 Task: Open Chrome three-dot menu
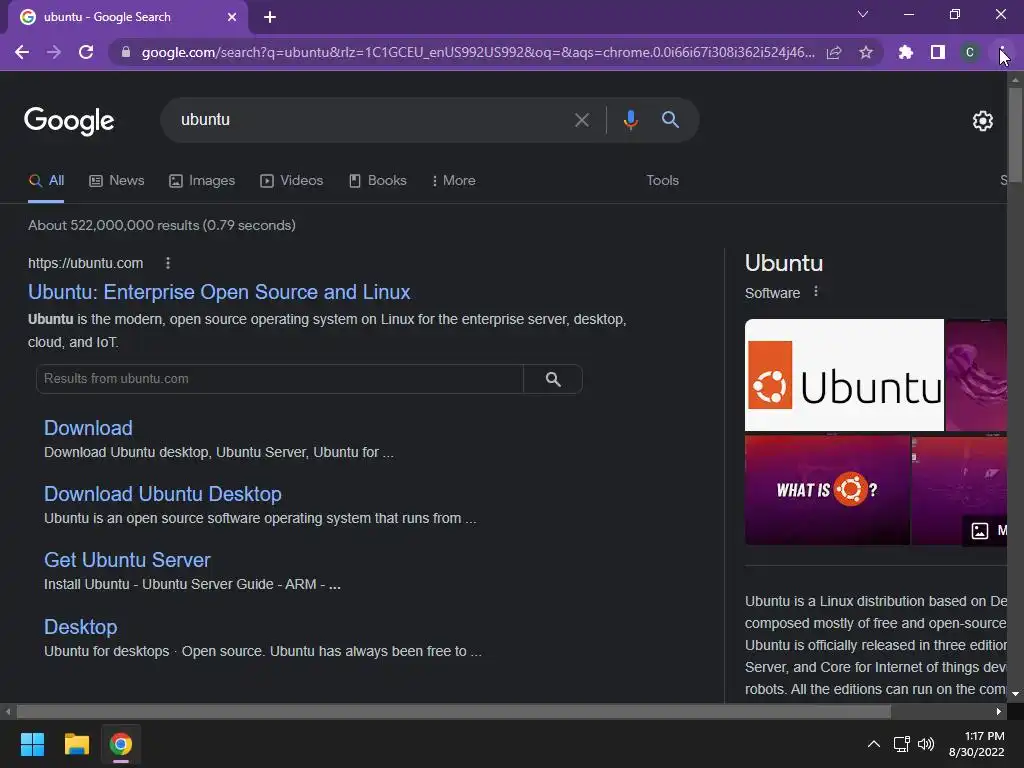pyautogui.click(x=1001, y=52)
